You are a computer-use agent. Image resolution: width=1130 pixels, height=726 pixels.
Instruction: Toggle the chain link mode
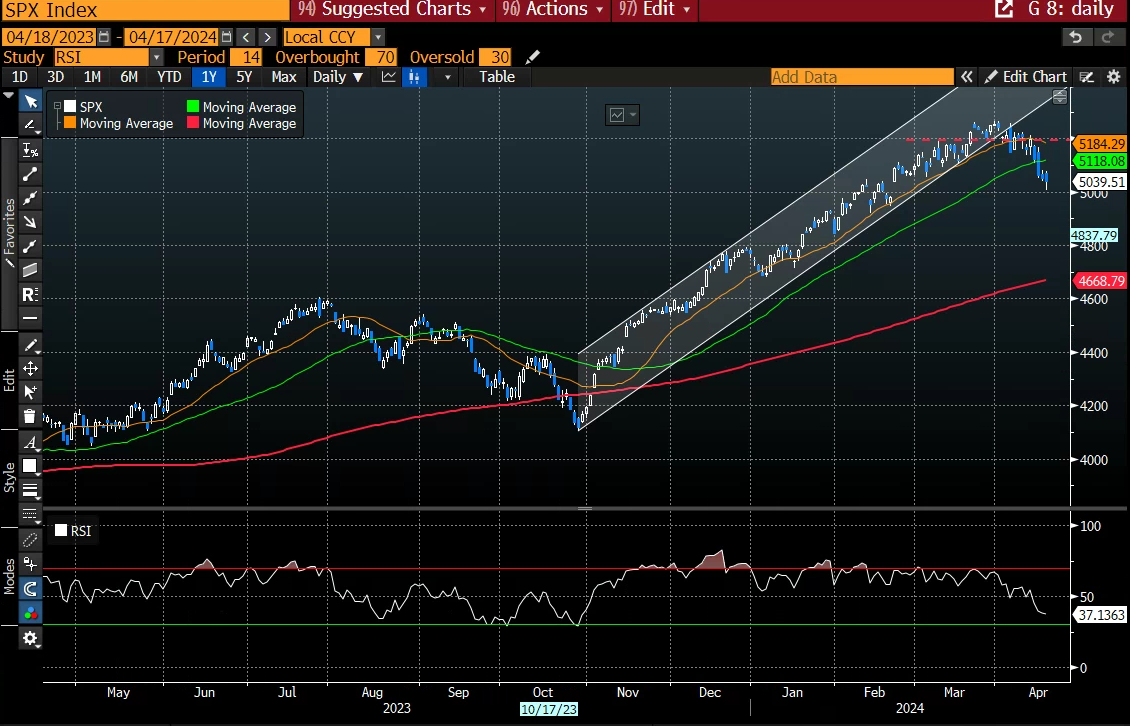[30, 539]
